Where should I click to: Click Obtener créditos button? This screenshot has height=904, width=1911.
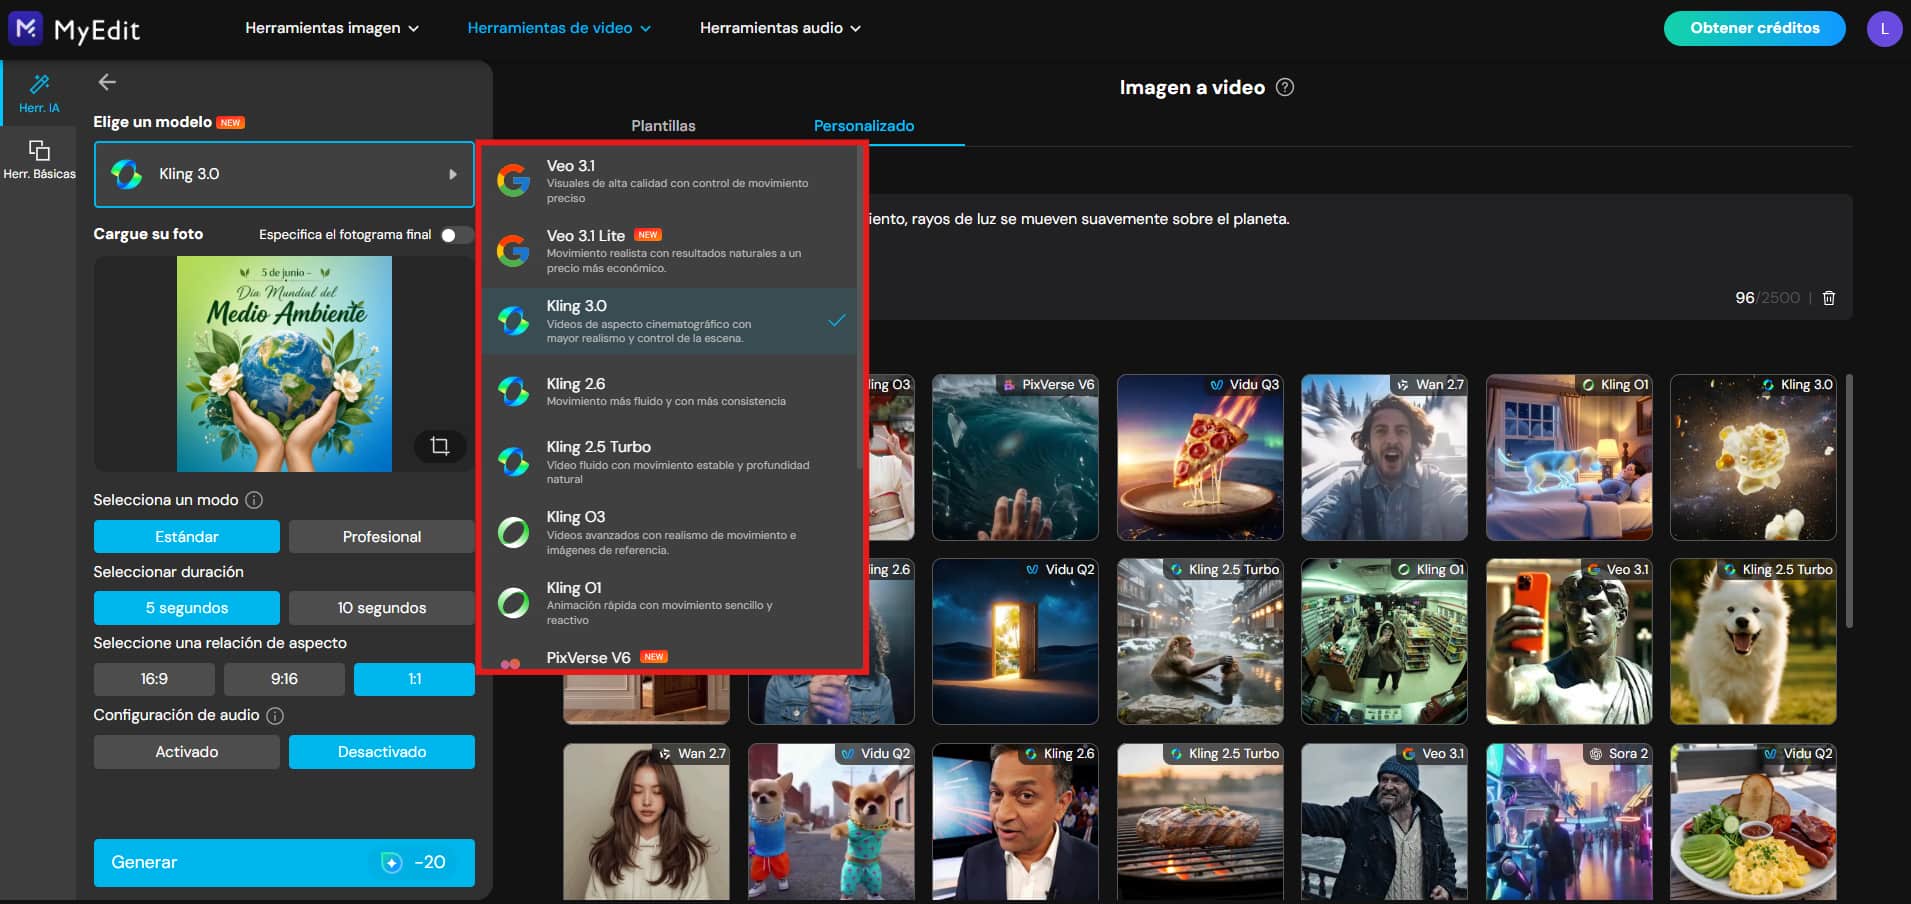click(x=1755, y=28)
